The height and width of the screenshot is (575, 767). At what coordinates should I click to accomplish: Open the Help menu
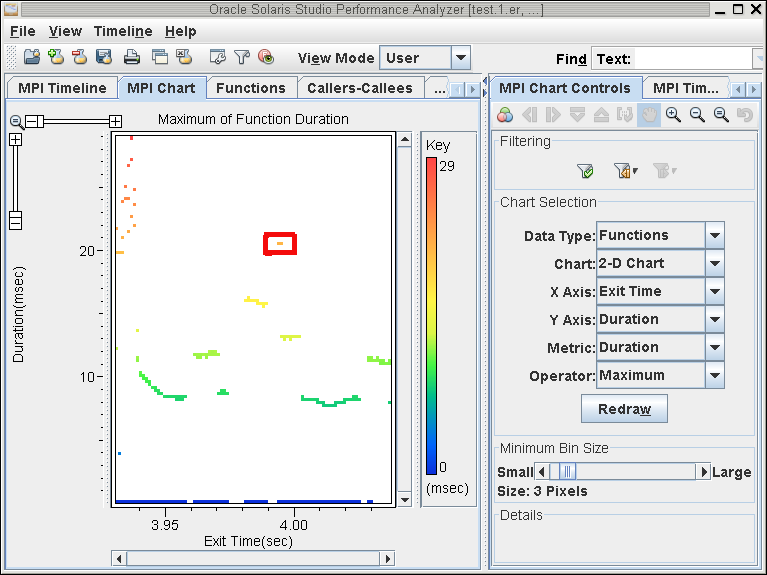pos(180,31)
